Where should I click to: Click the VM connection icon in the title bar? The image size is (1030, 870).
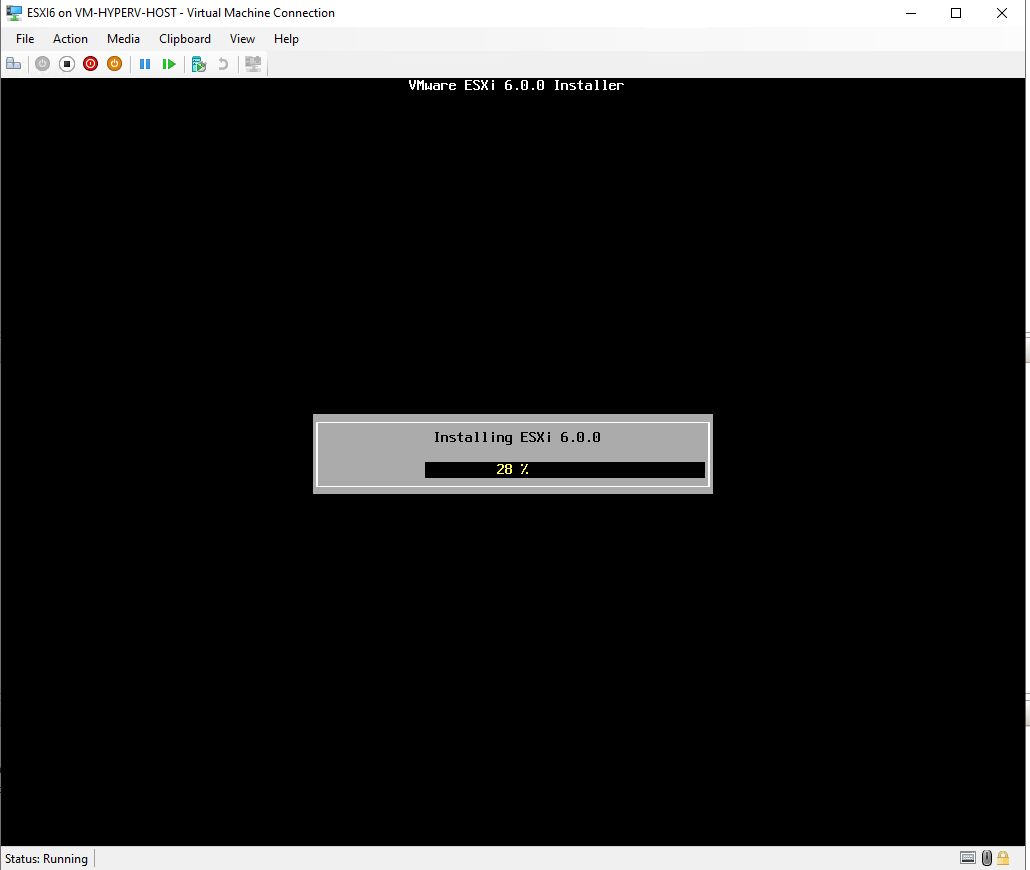coord(14,12)
